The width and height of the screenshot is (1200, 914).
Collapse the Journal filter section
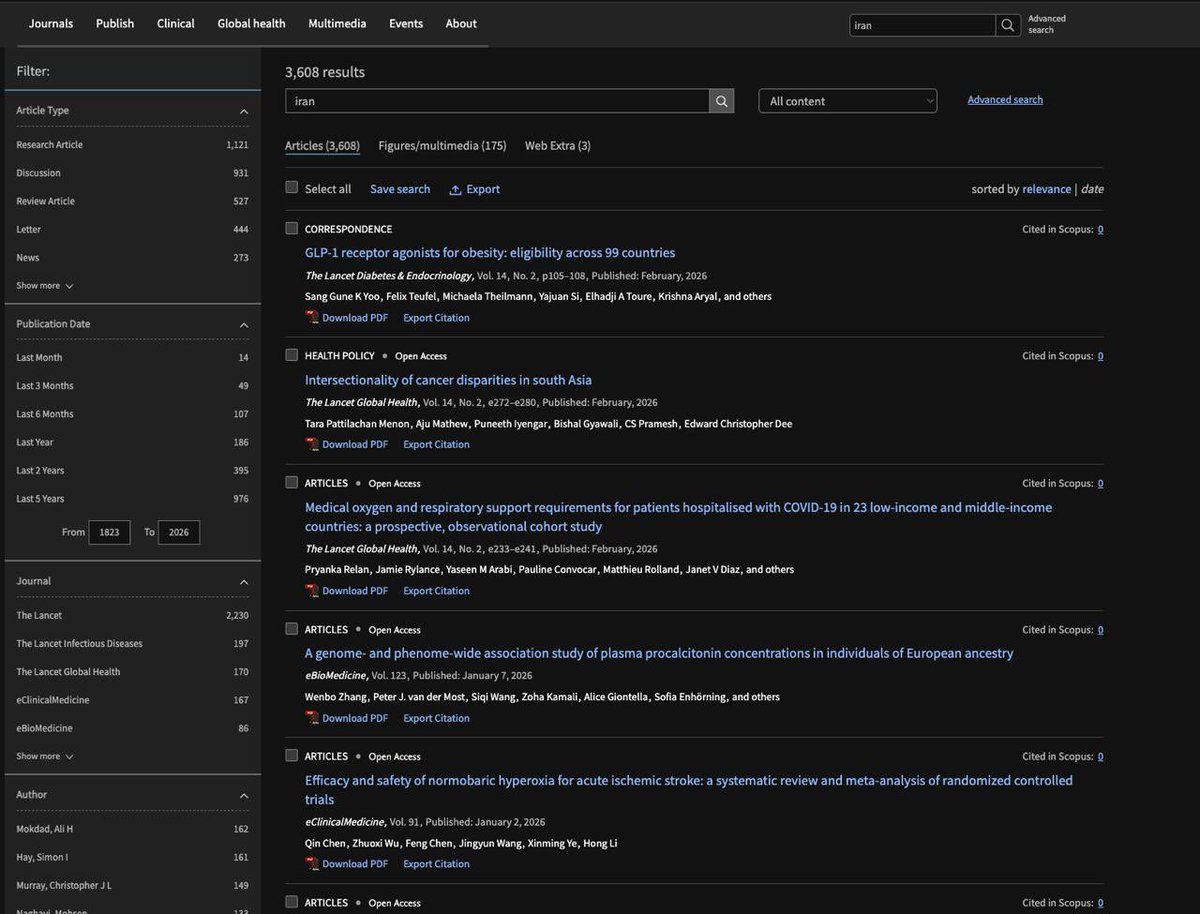244,582
